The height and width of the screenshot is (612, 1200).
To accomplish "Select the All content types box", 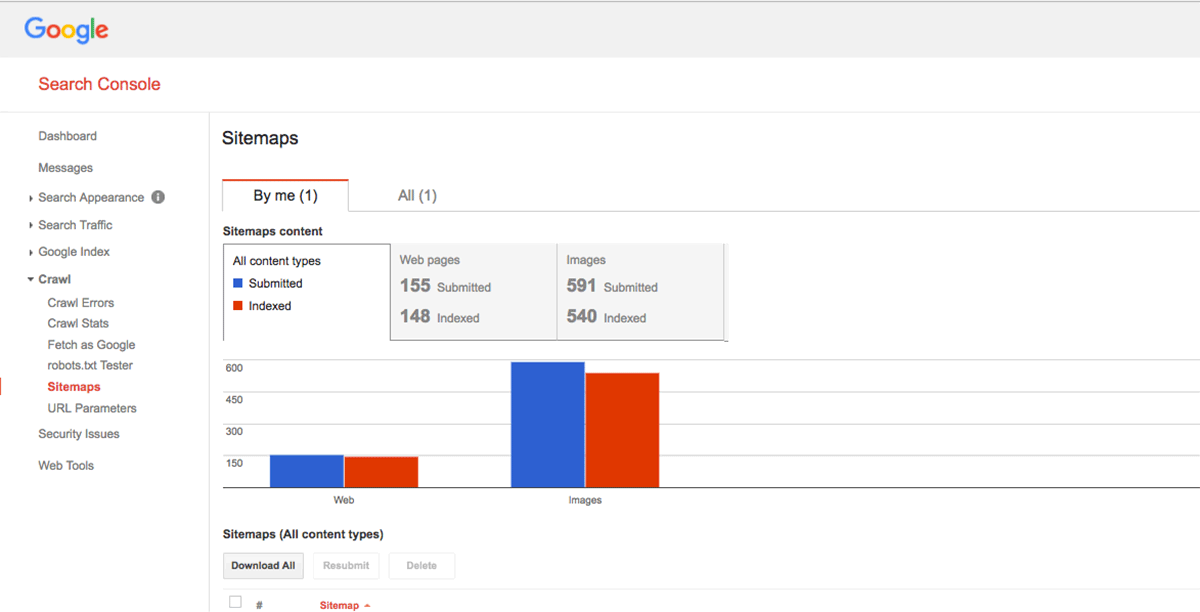I will [x=306, y=292].
